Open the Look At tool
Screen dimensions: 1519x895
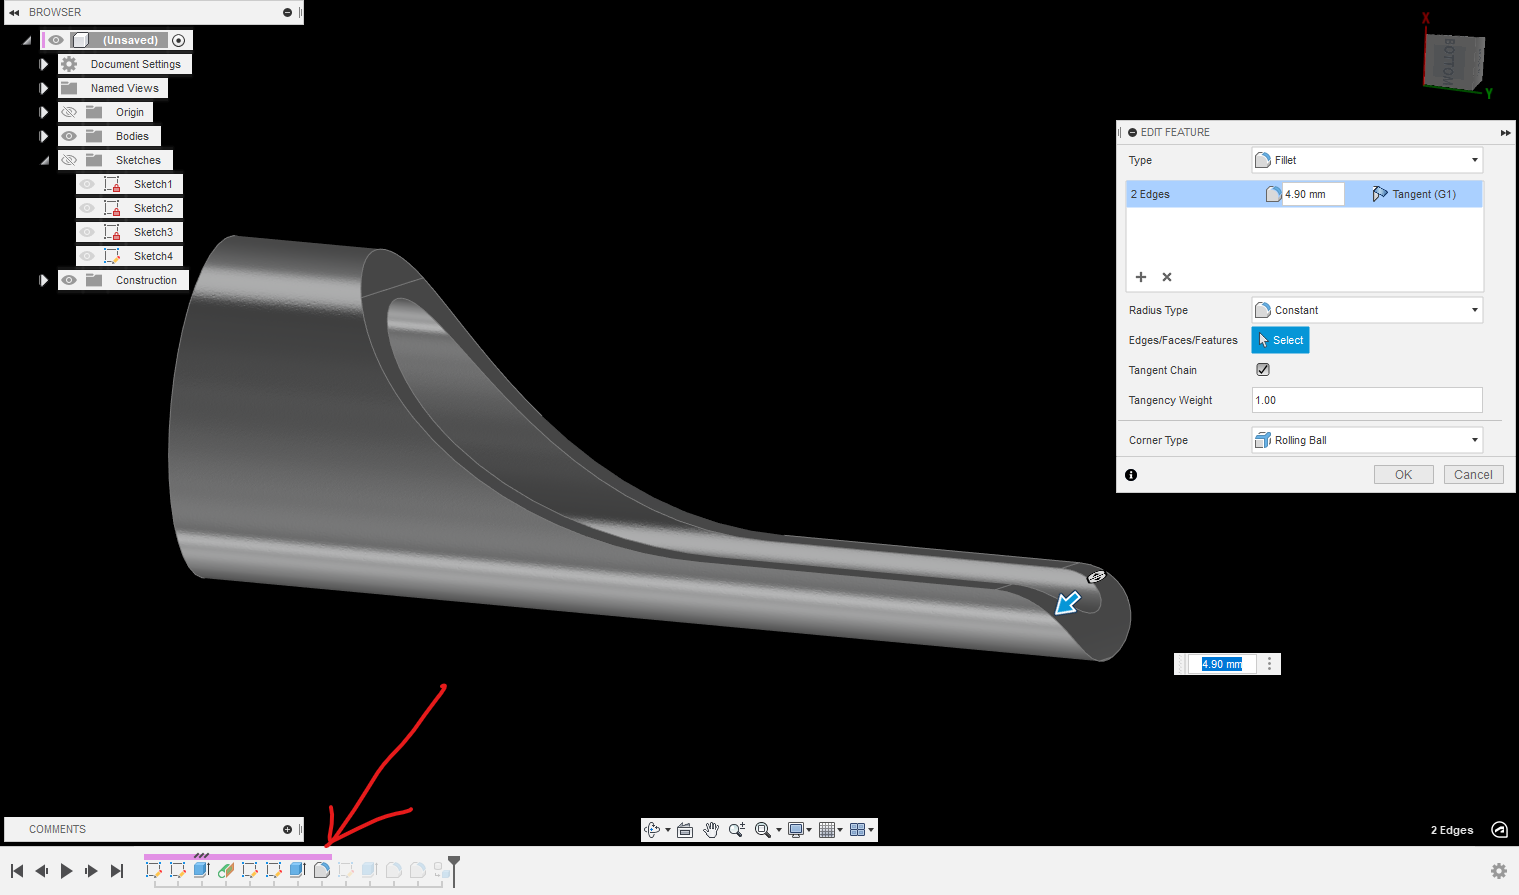tap(684, 829)
